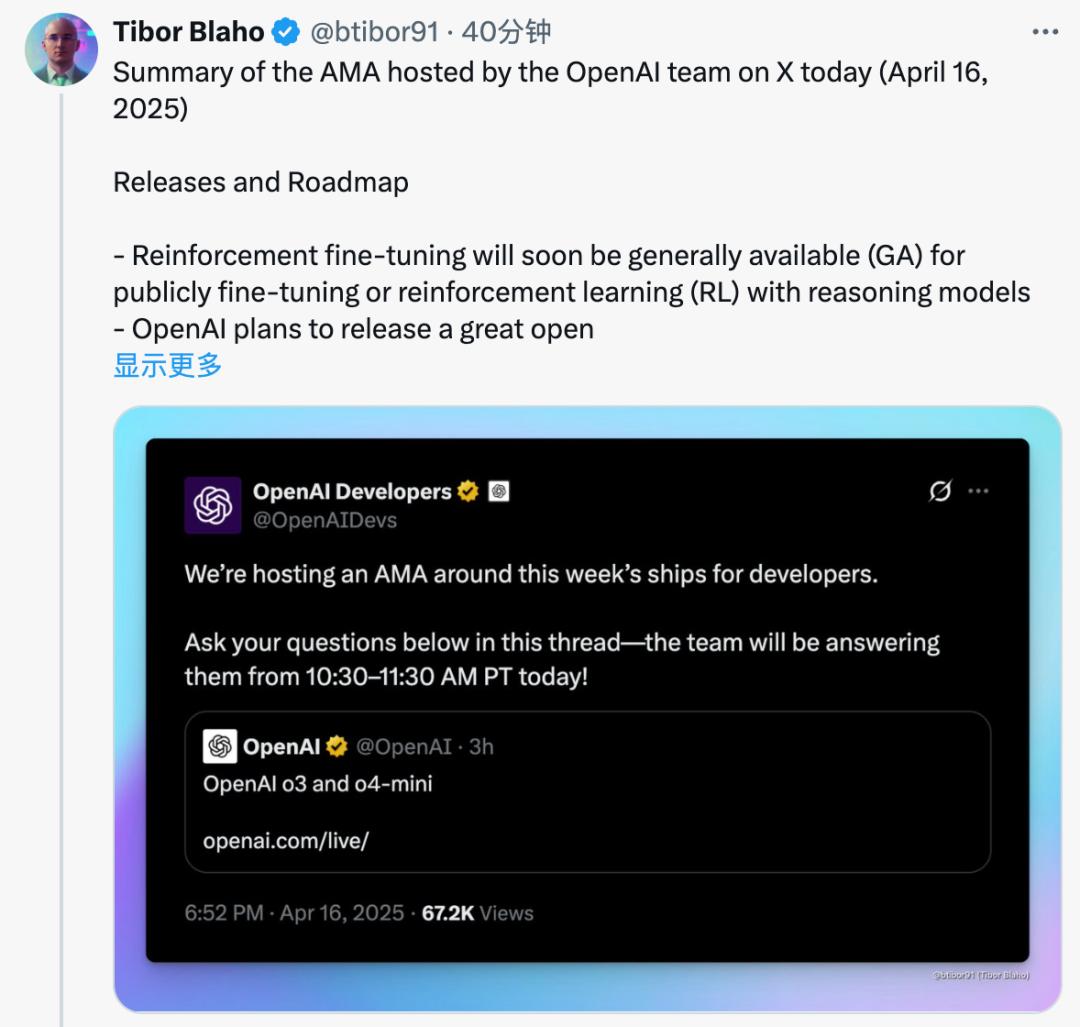Click the Grok slash-circle icon
1080x1027 pixels.
(940, 491)
